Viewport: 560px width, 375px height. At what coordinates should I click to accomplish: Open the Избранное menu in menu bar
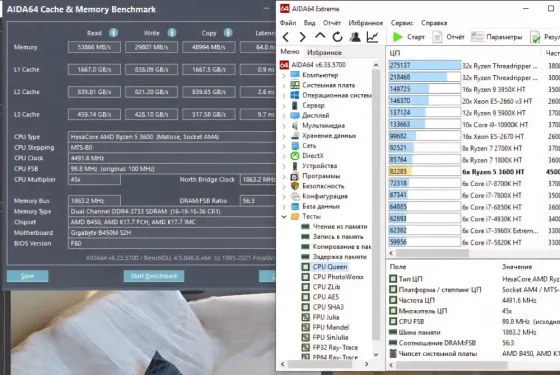pos(366,23)
